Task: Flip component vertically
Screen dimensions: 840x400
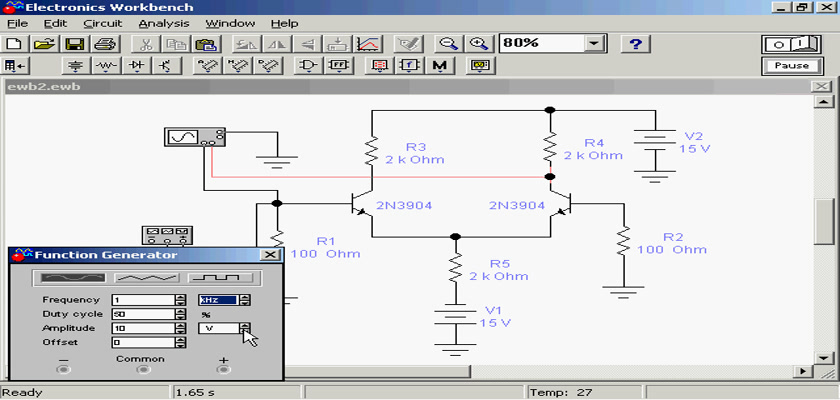Action: pyautogui.click(x=307, y=44)
